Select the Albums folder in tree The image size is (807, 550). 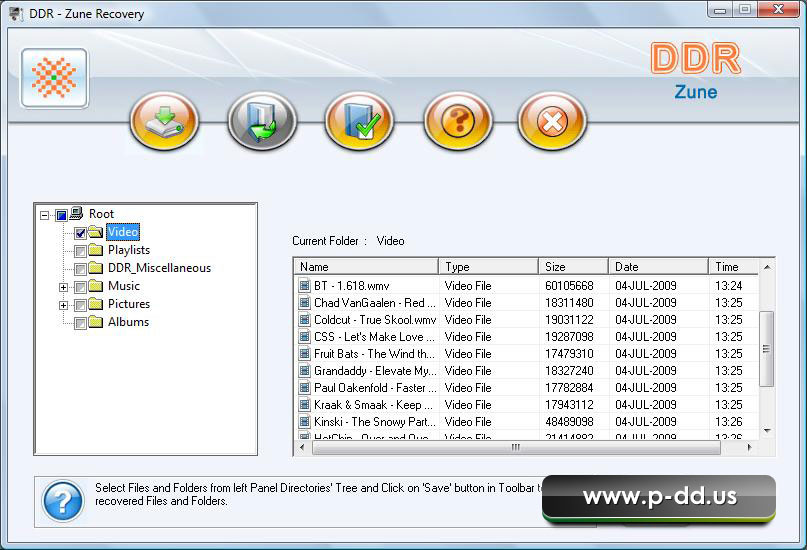coord(128,322)
